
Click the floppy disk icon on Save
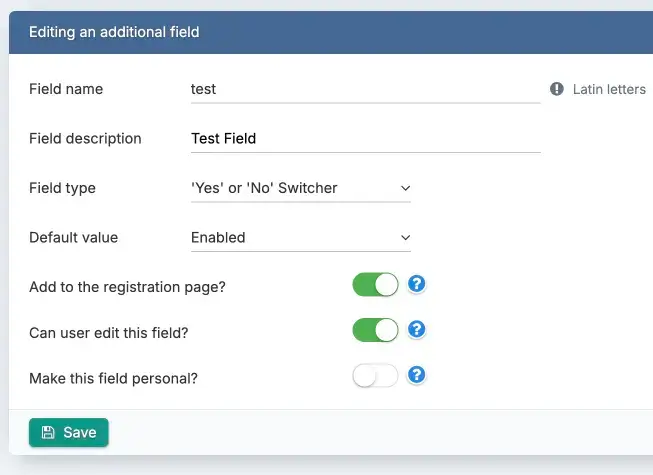coord(46,432)
